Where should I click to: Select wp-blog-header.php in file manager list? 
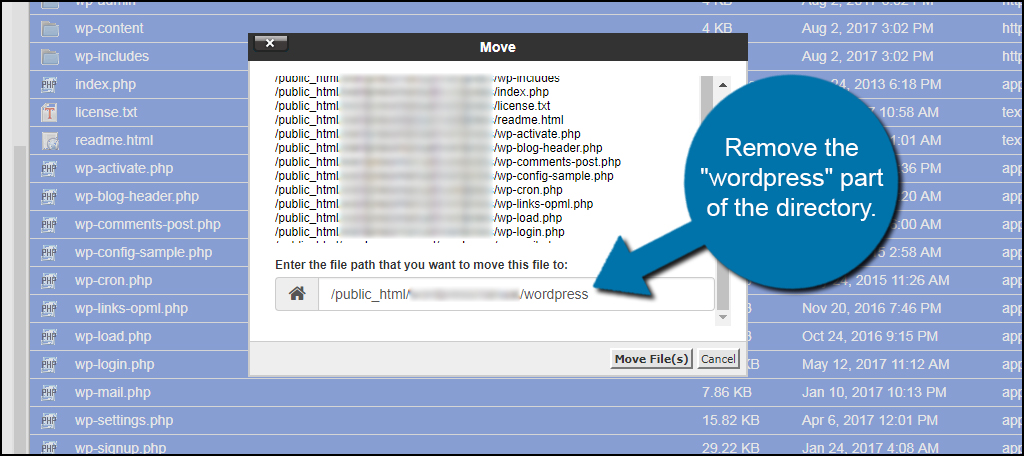pos(136,197)
